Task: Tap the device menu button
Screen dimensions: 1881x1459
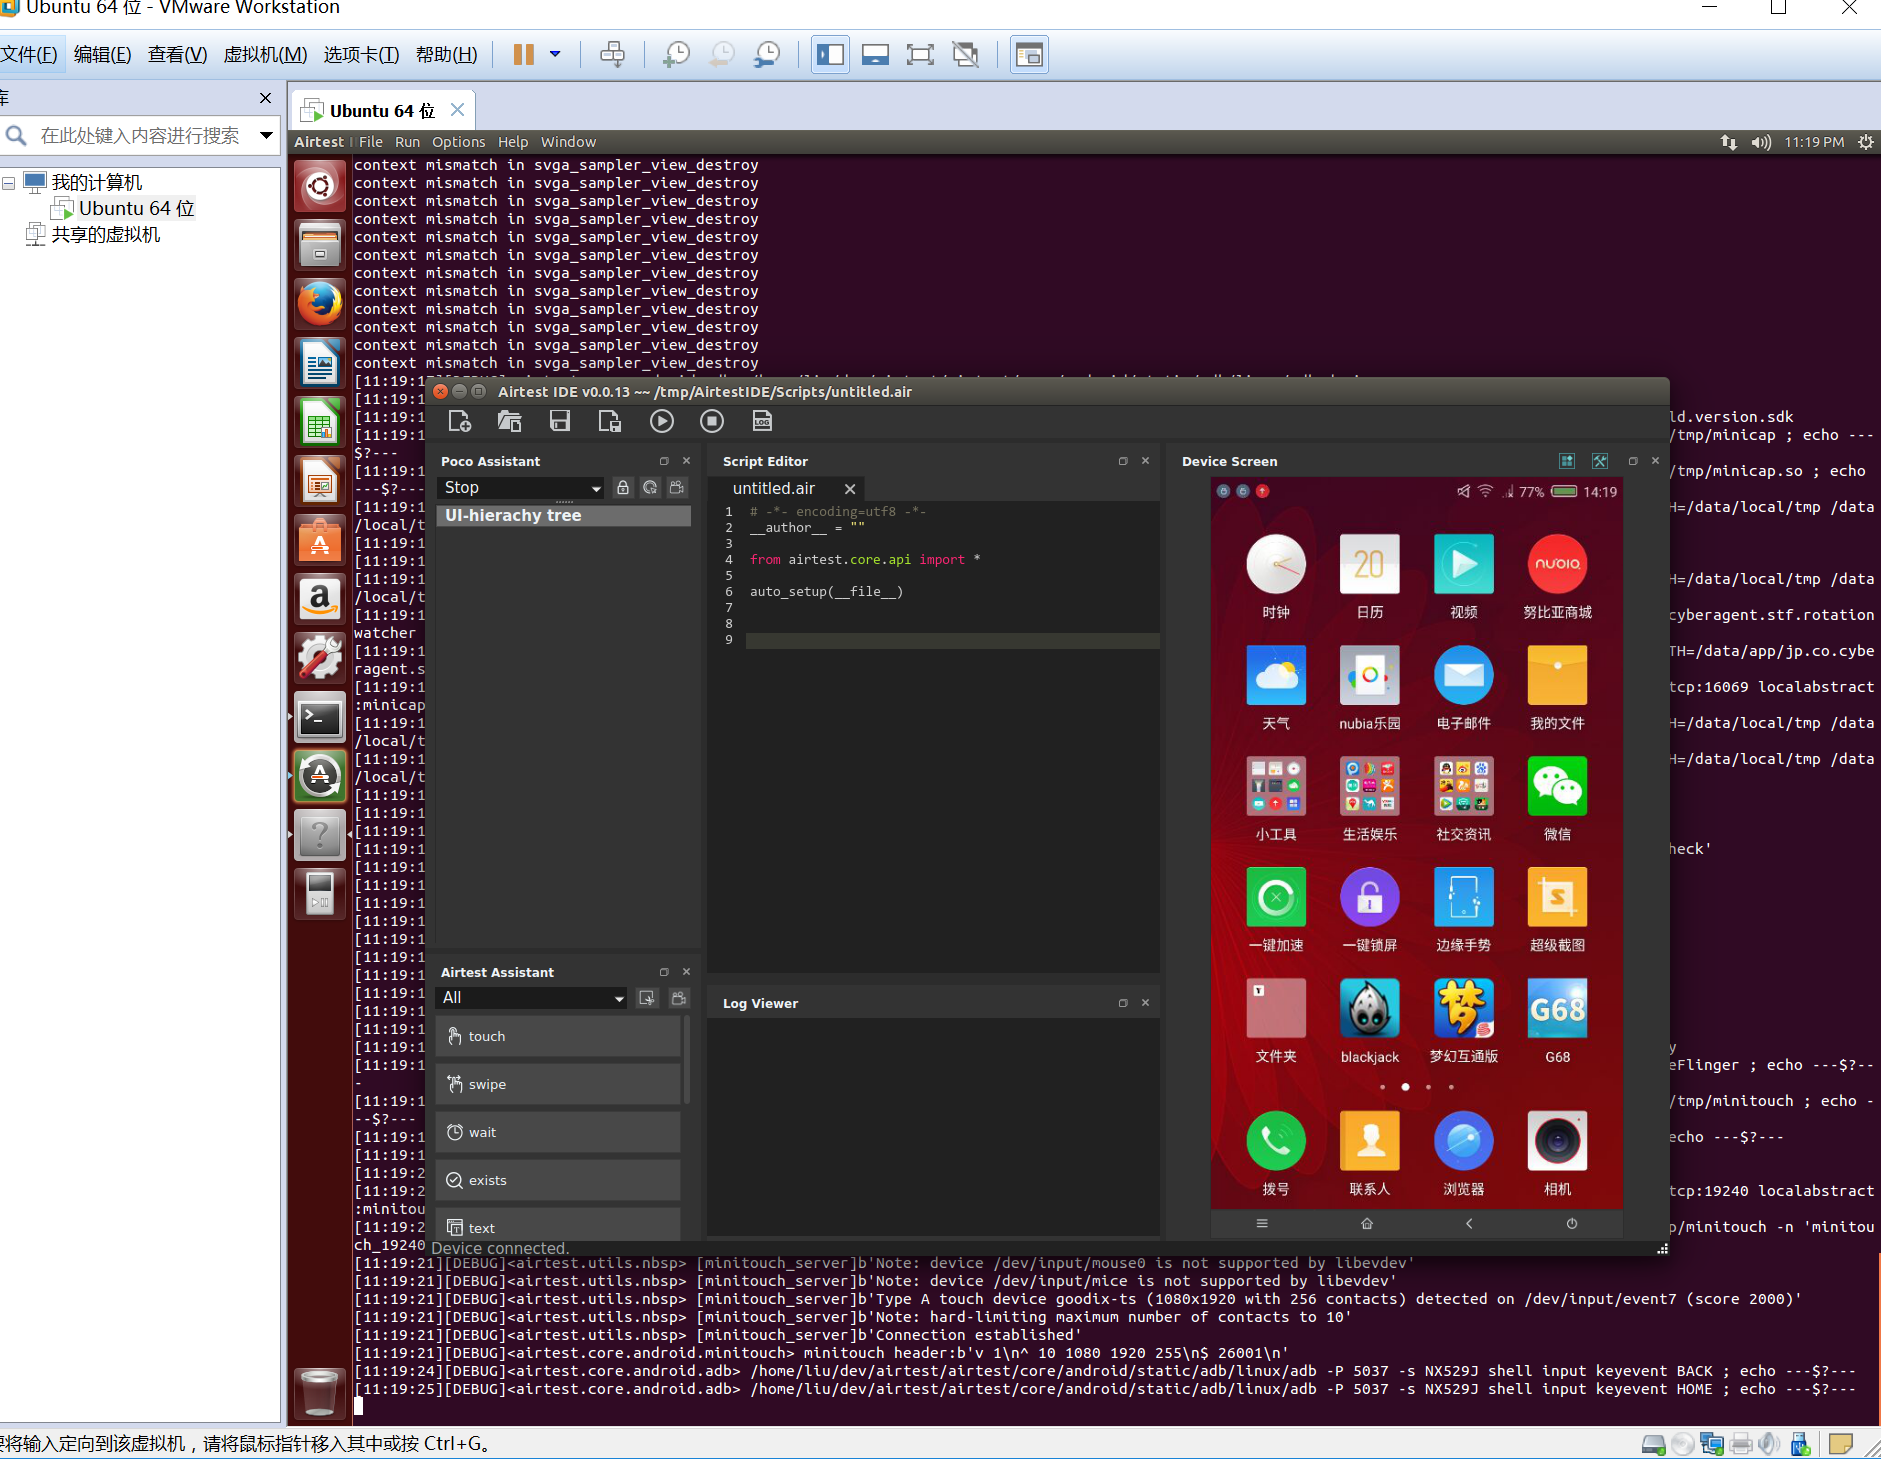Action: [1262, 1223]
